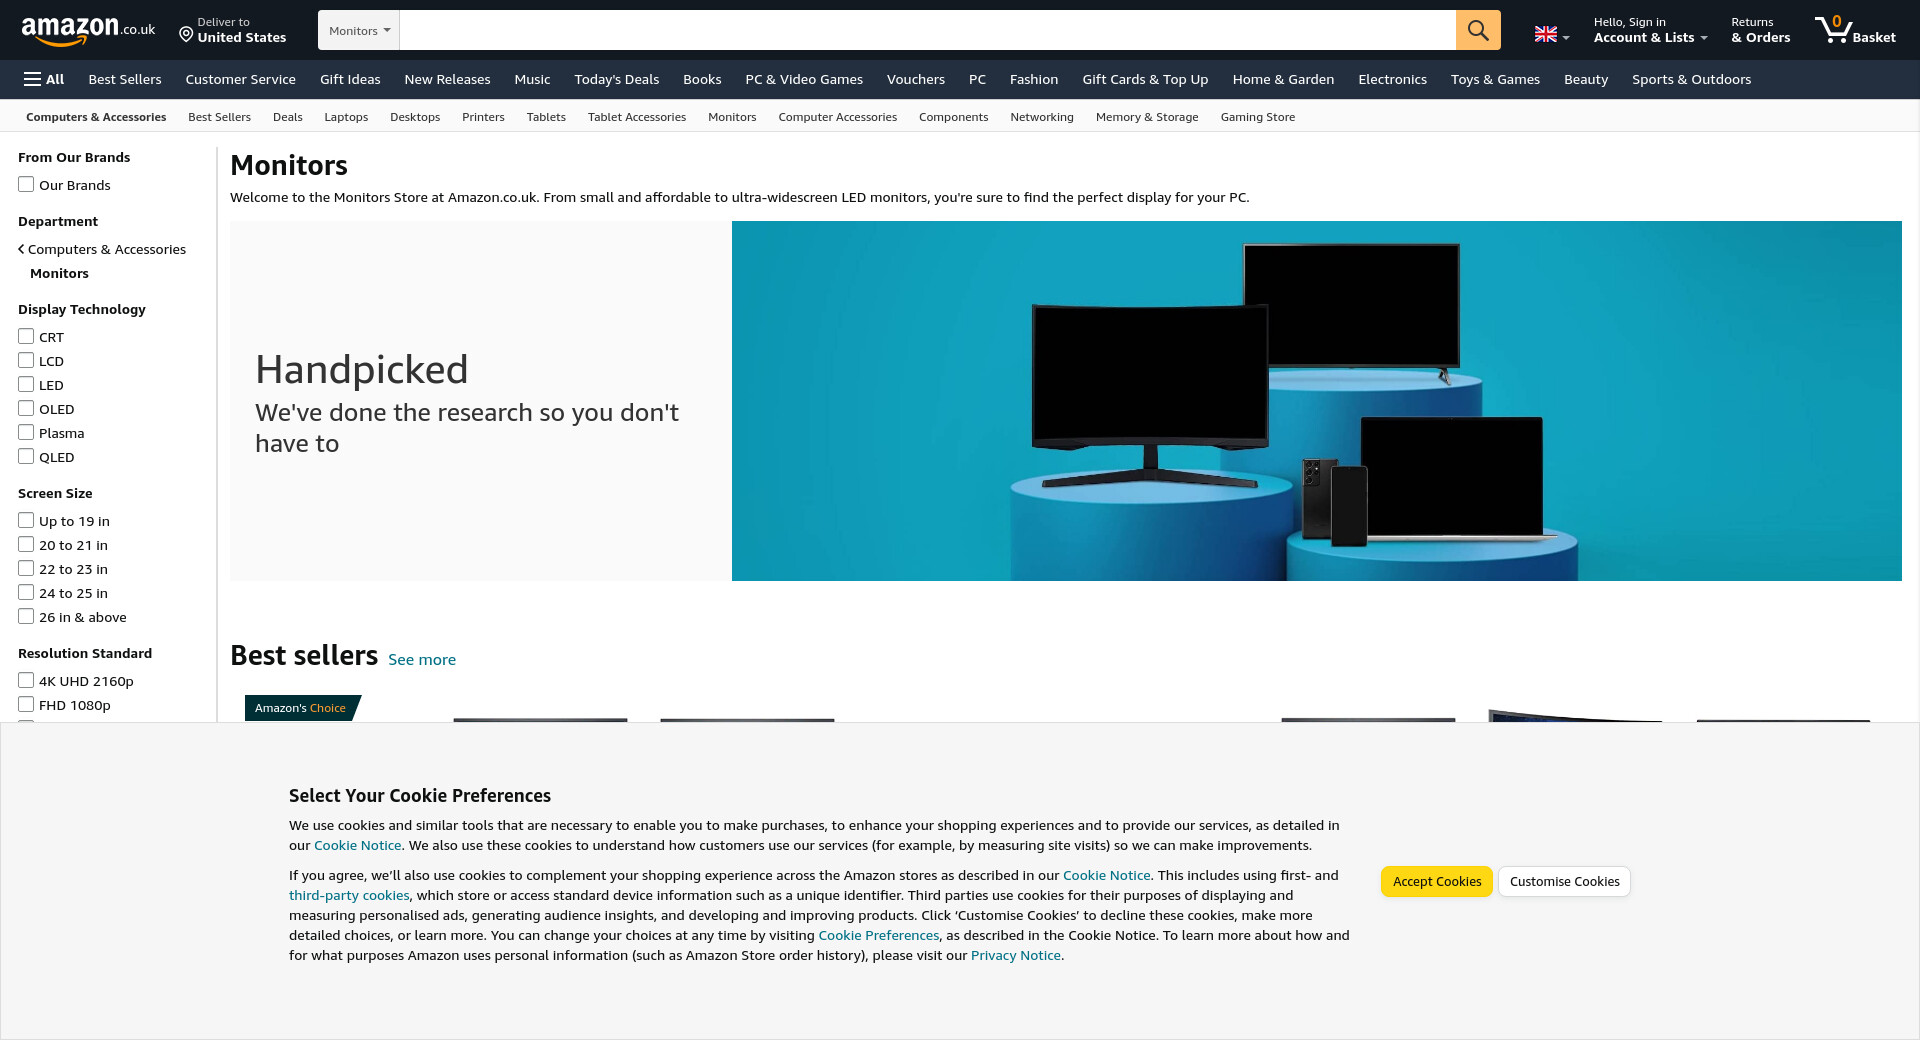Tick the 24 to 25 in checkbox

[26, 592]
